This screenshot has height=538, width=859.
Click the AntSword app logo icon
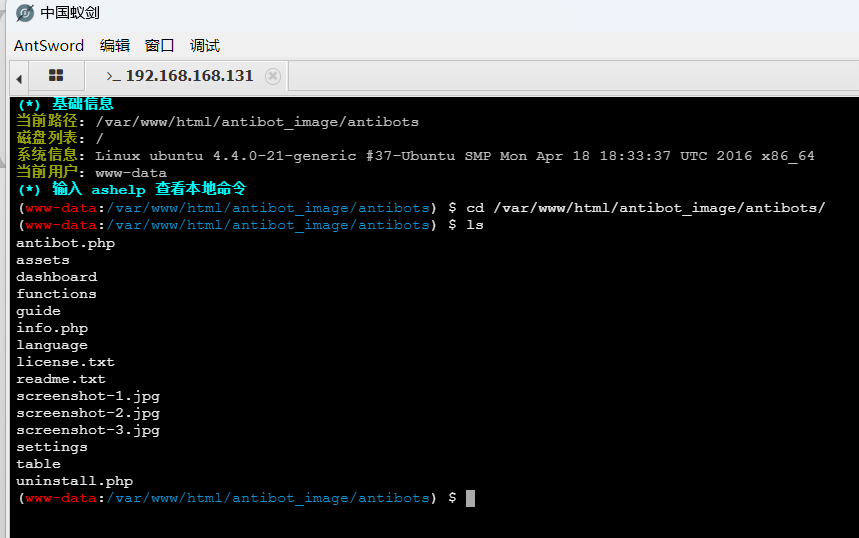click(x=25, y=13)
